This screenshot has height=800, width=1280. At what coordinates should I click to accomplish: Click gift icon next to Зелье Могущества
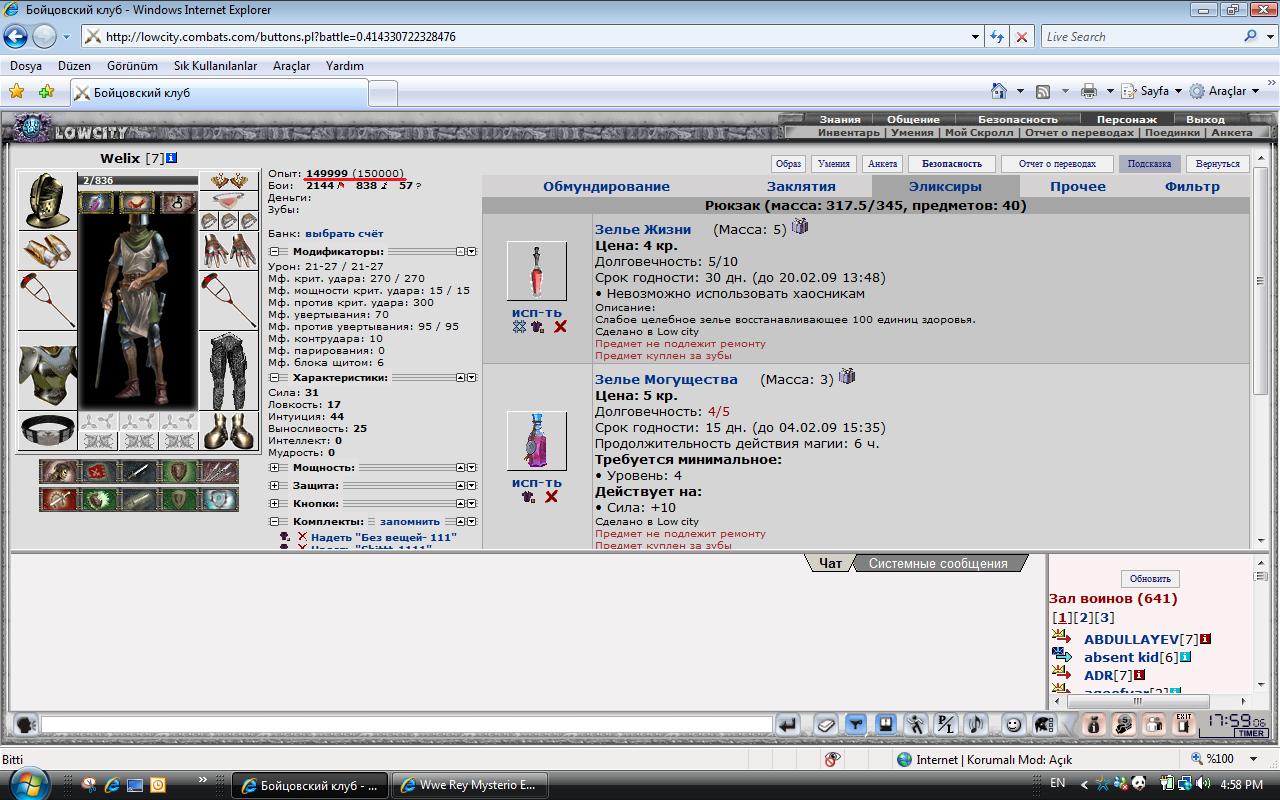(x=847, y=377)
